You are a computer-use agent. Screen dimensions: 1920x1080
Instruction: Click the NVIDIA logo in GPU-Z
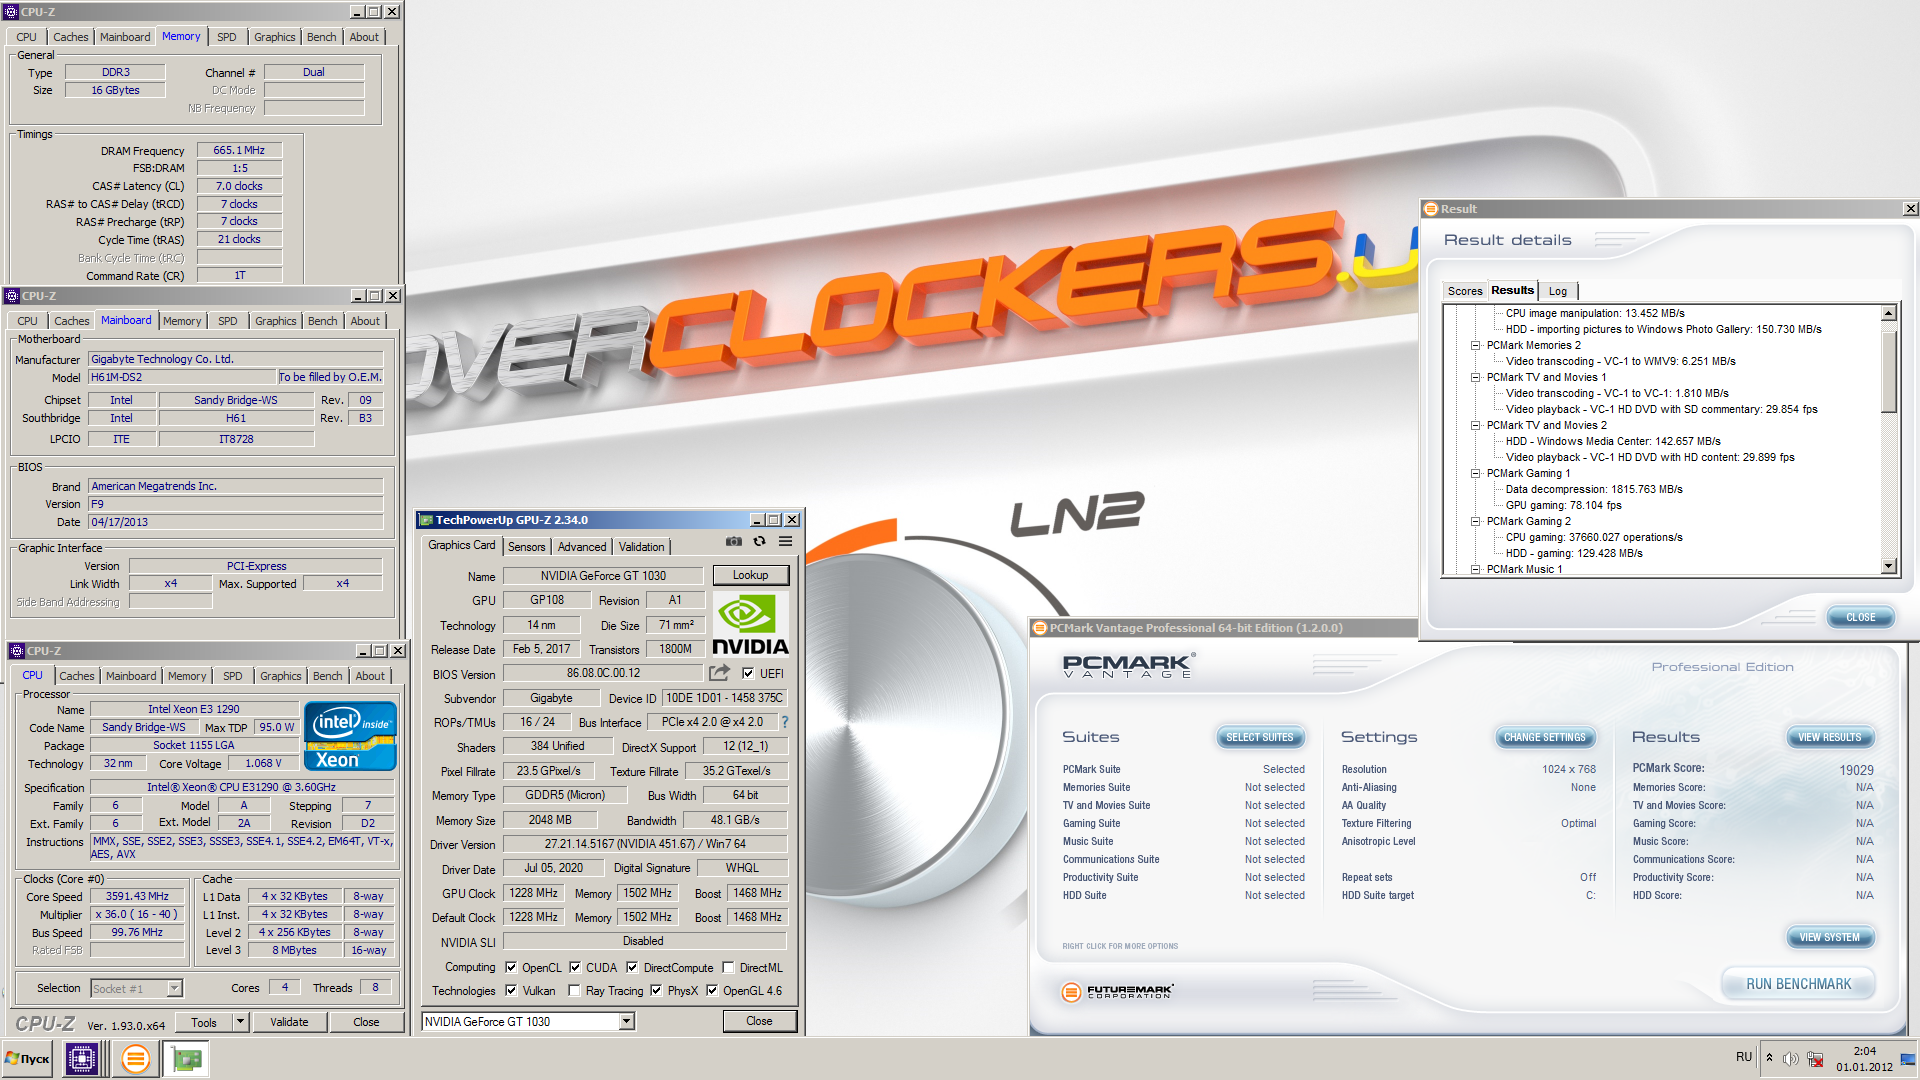[x=750, y=625]
